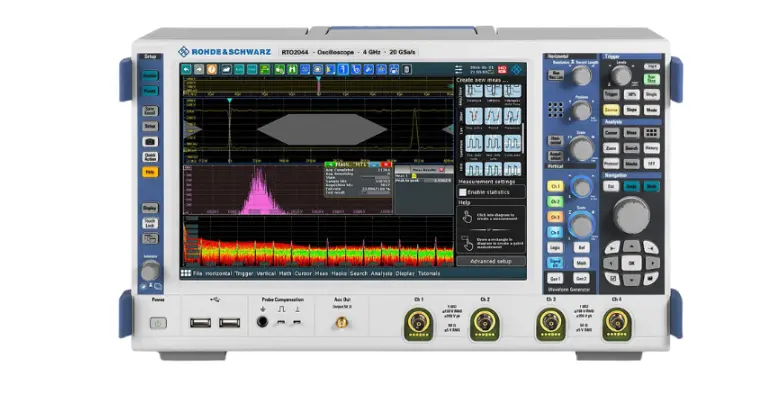Open the Trigger menu in menu bar
The image size is (777, 406).
click(242, 273)
